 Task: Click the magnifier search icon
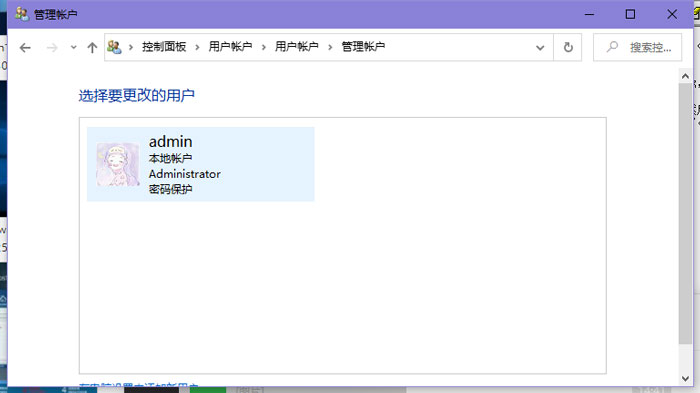point(612,46)
